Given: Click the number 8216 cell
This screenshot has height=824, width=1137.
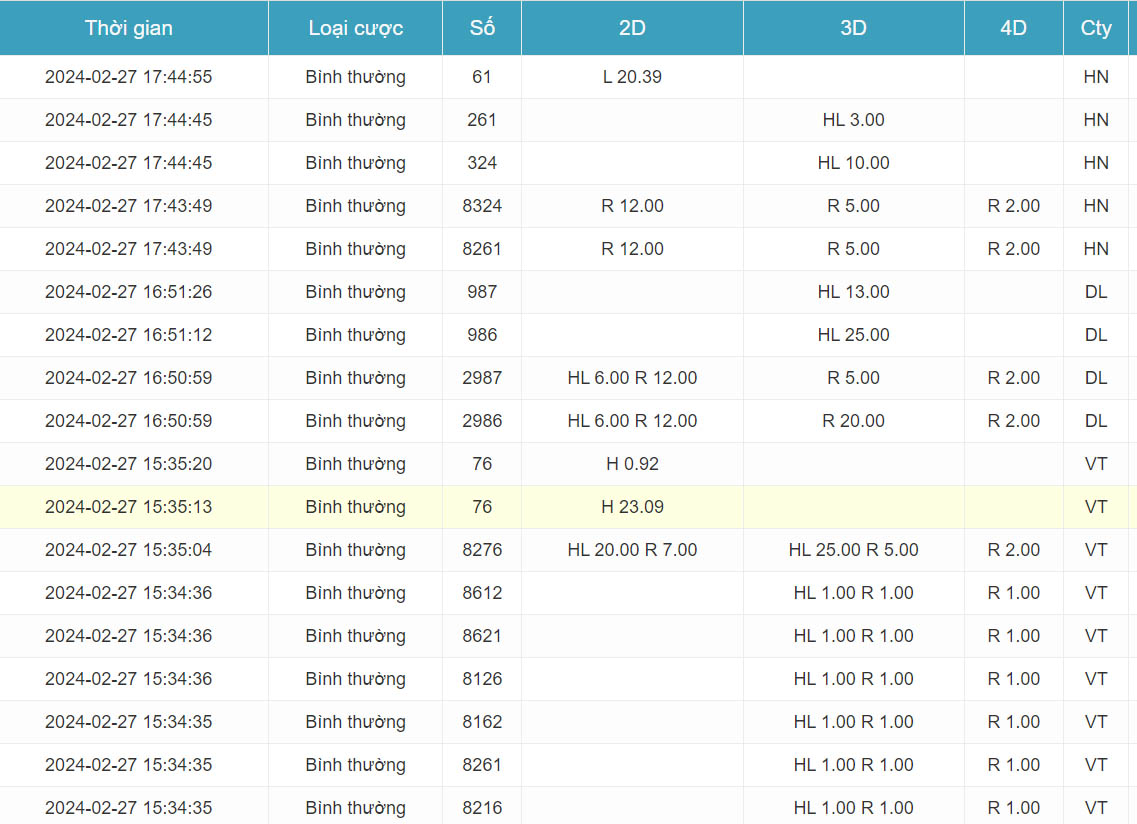Looking at the screenshot, I should click(x=482, y=808).
